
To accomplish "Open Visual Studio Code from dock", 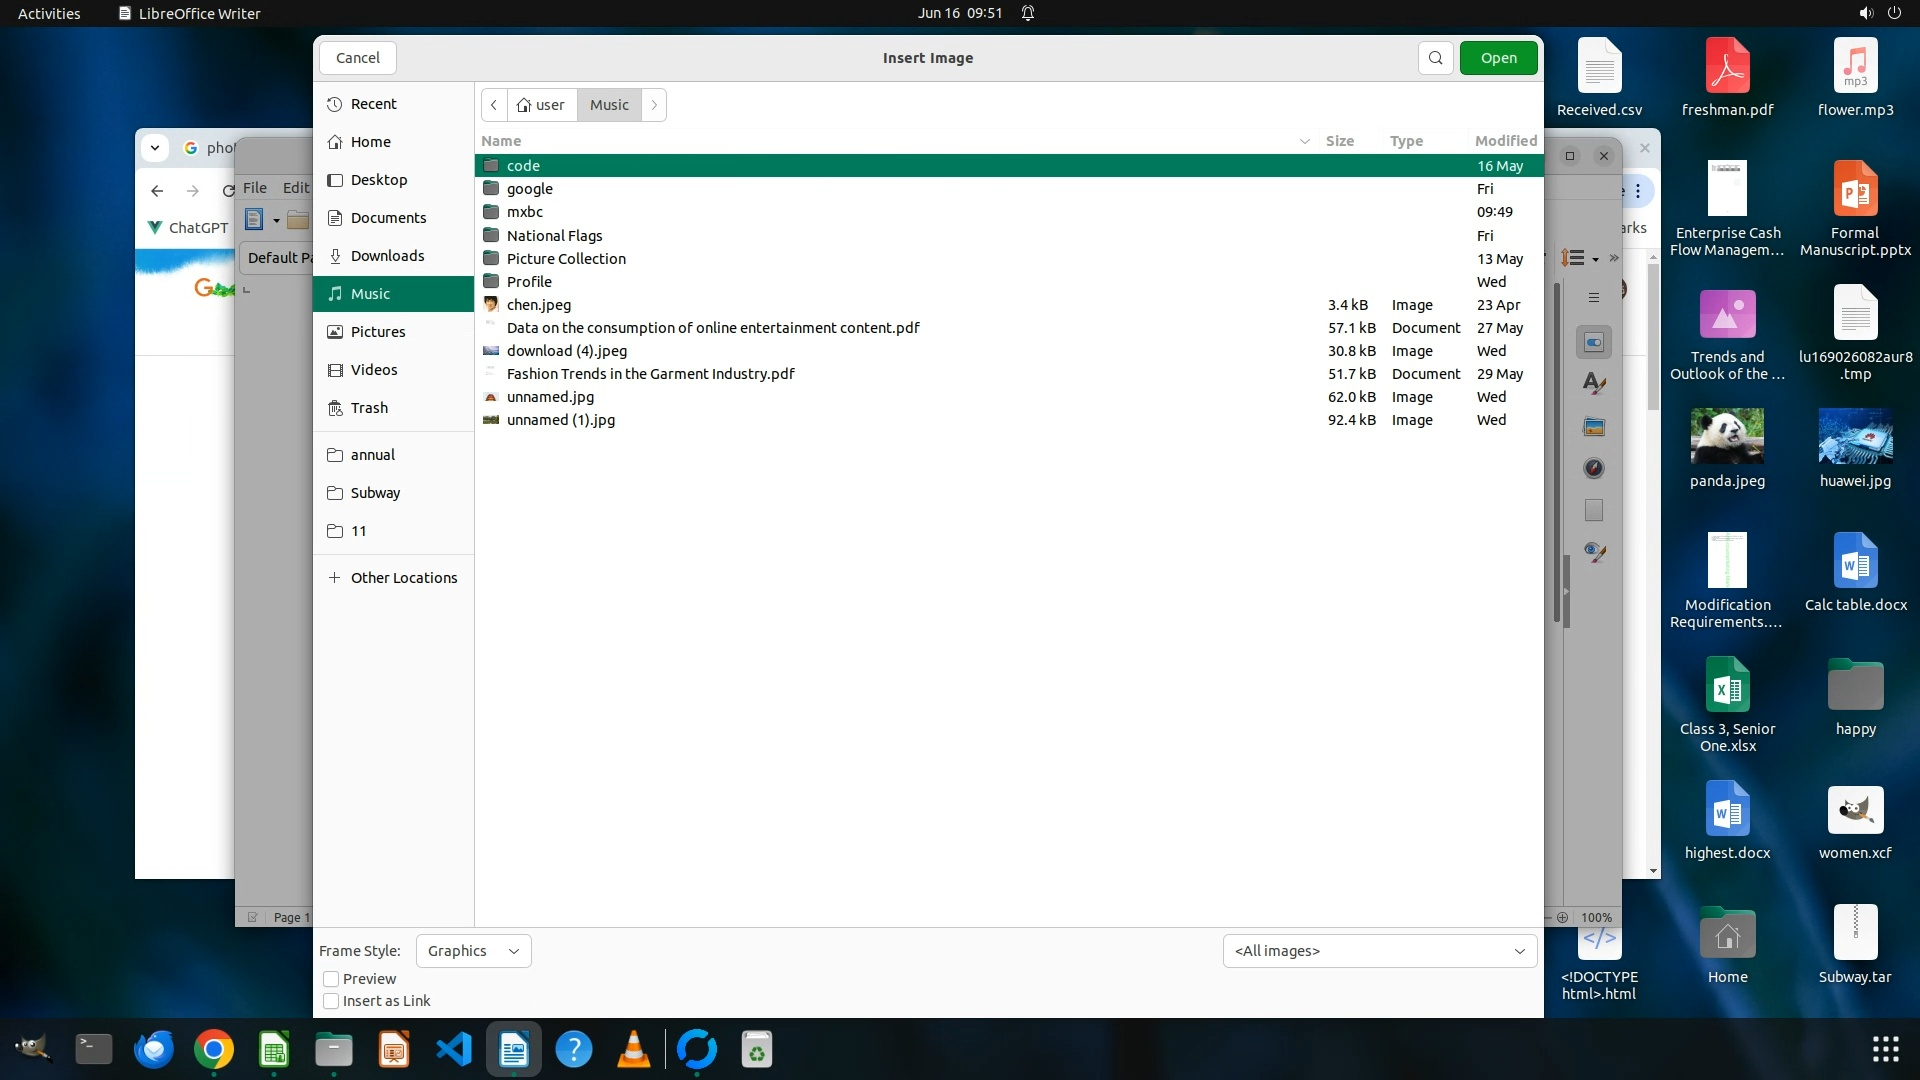I will coord(454,1050).
